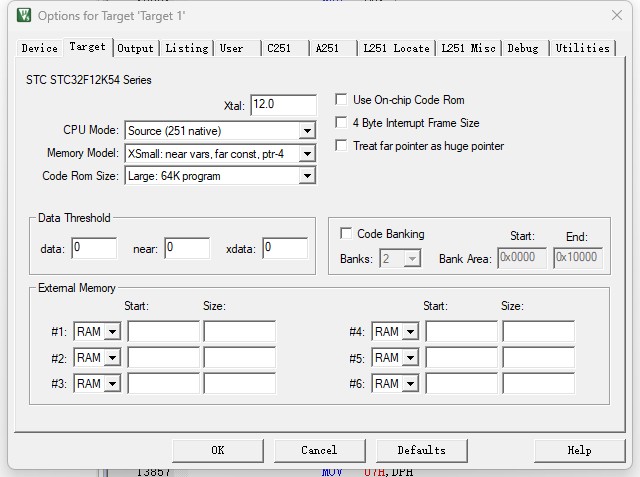Open the Help button

click(580, 450)
